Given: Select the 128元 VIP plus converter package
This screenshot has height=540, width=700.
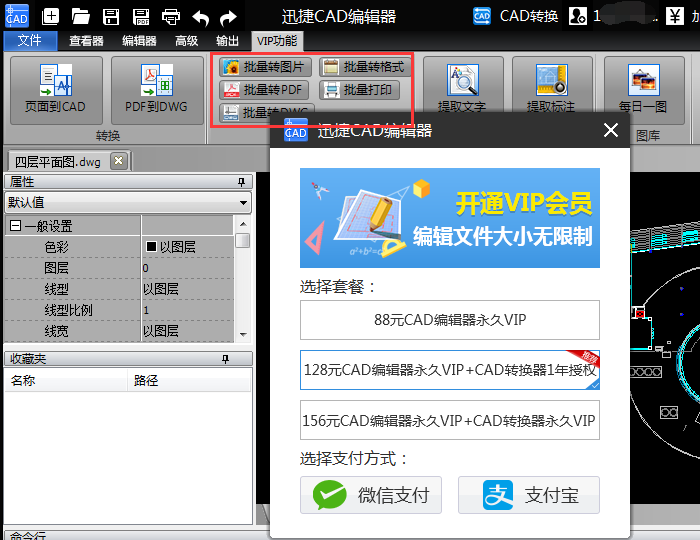Looking at the screenshot, I should tap(450, 370).
